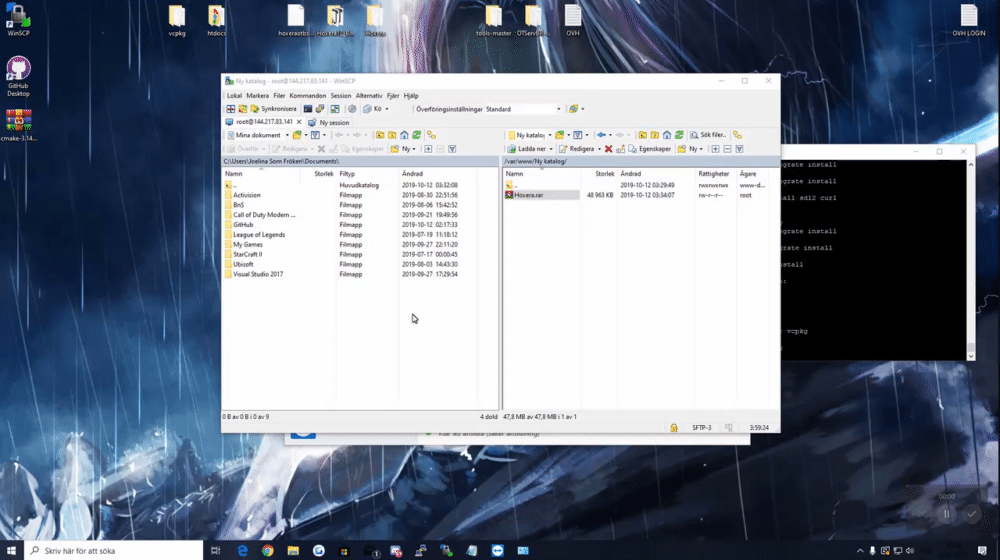Open Lokal menu
This screenshot has height=560, width=1000.
[234, 96]
